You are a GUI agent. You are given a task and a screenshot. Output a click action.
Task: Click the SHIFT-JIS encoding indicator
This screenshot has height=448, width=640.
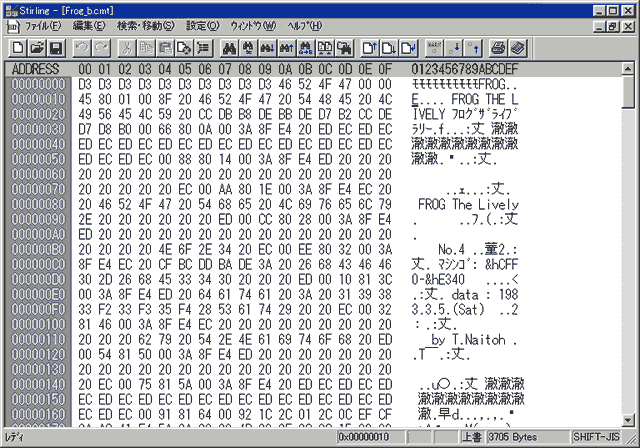(598, 438)
